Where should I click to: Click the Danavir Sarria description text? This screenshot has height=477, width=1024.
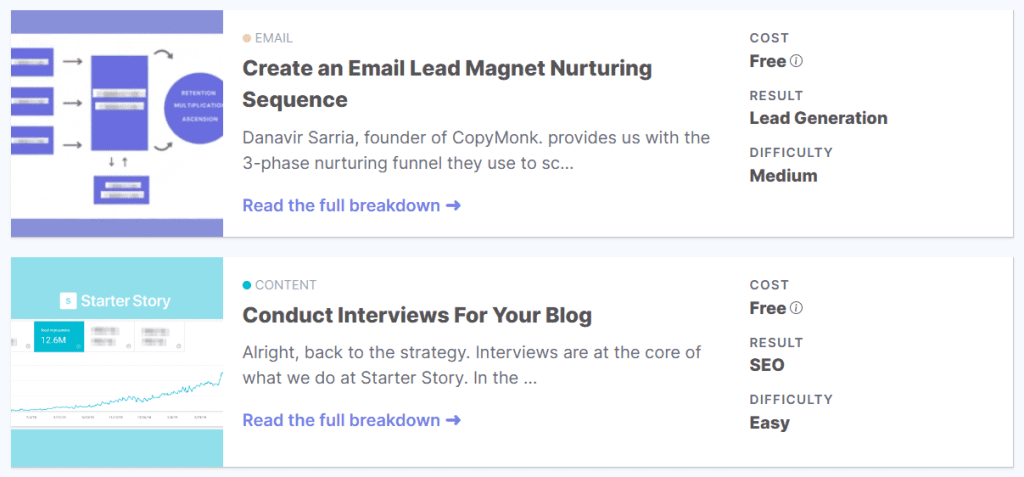click(476, 150)
